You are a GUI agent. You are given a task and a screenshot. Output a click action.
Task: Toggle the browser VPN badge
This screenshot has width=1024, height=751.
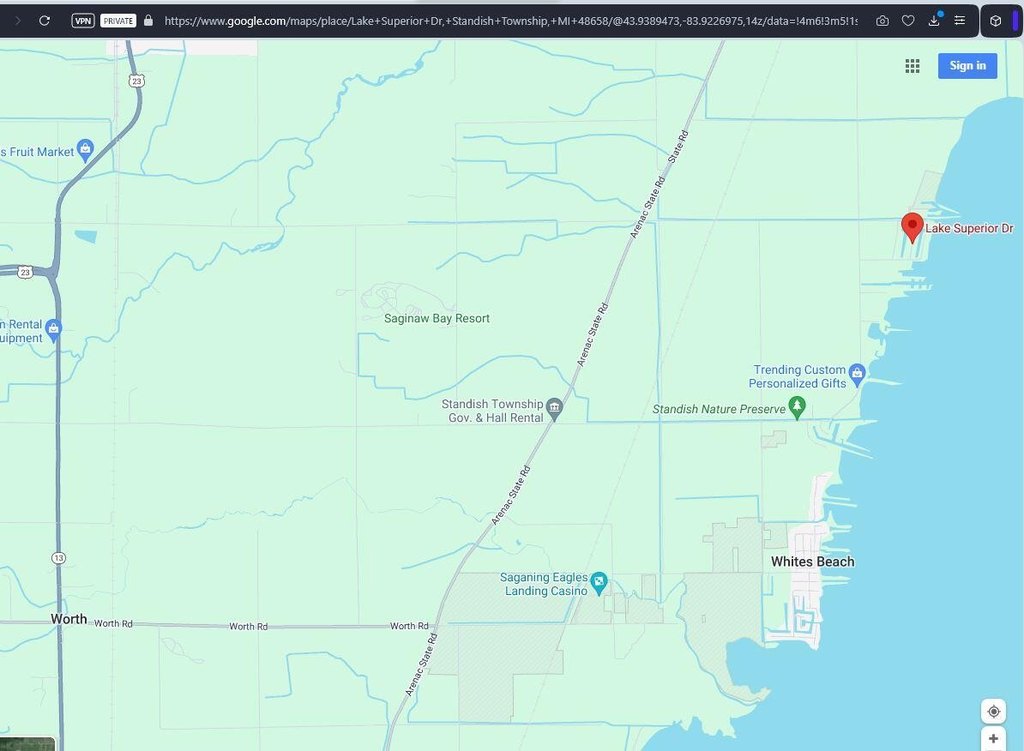pos(83,20)
